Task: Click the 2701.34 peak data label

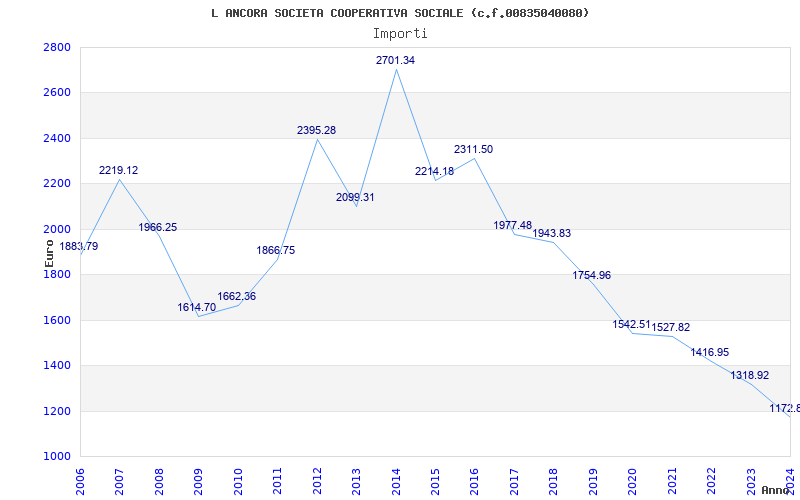Action: 395,60
